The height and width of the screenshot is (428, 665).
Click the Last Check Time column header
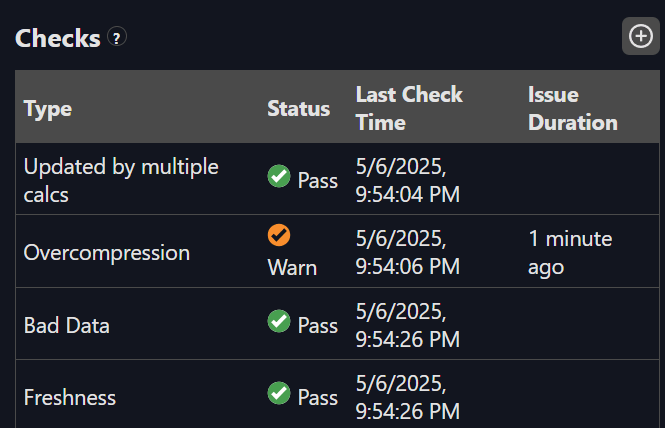coord(409,108)
